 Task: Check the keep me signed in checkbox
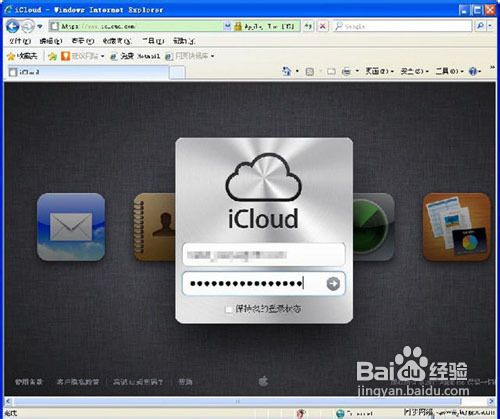coord(229,309)
